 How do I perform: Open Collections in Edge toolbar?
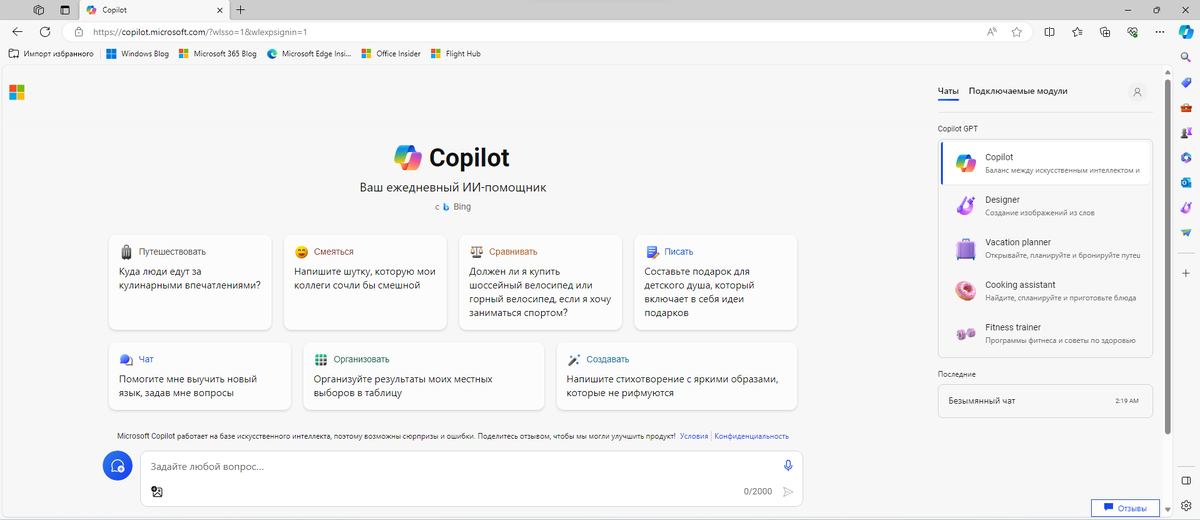pos(1105,32)
